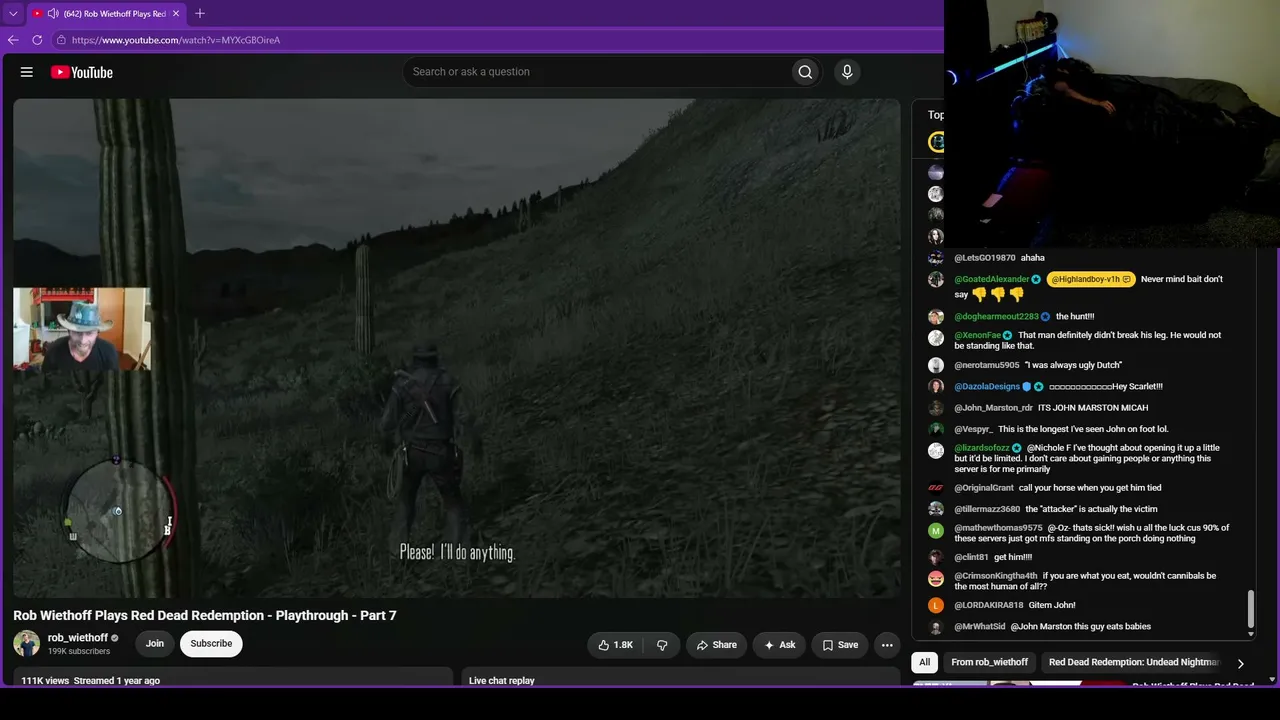1280x720 pixels.
Task: Ask a question about the video
Action: pyautogui.click(x=779, y=645)
